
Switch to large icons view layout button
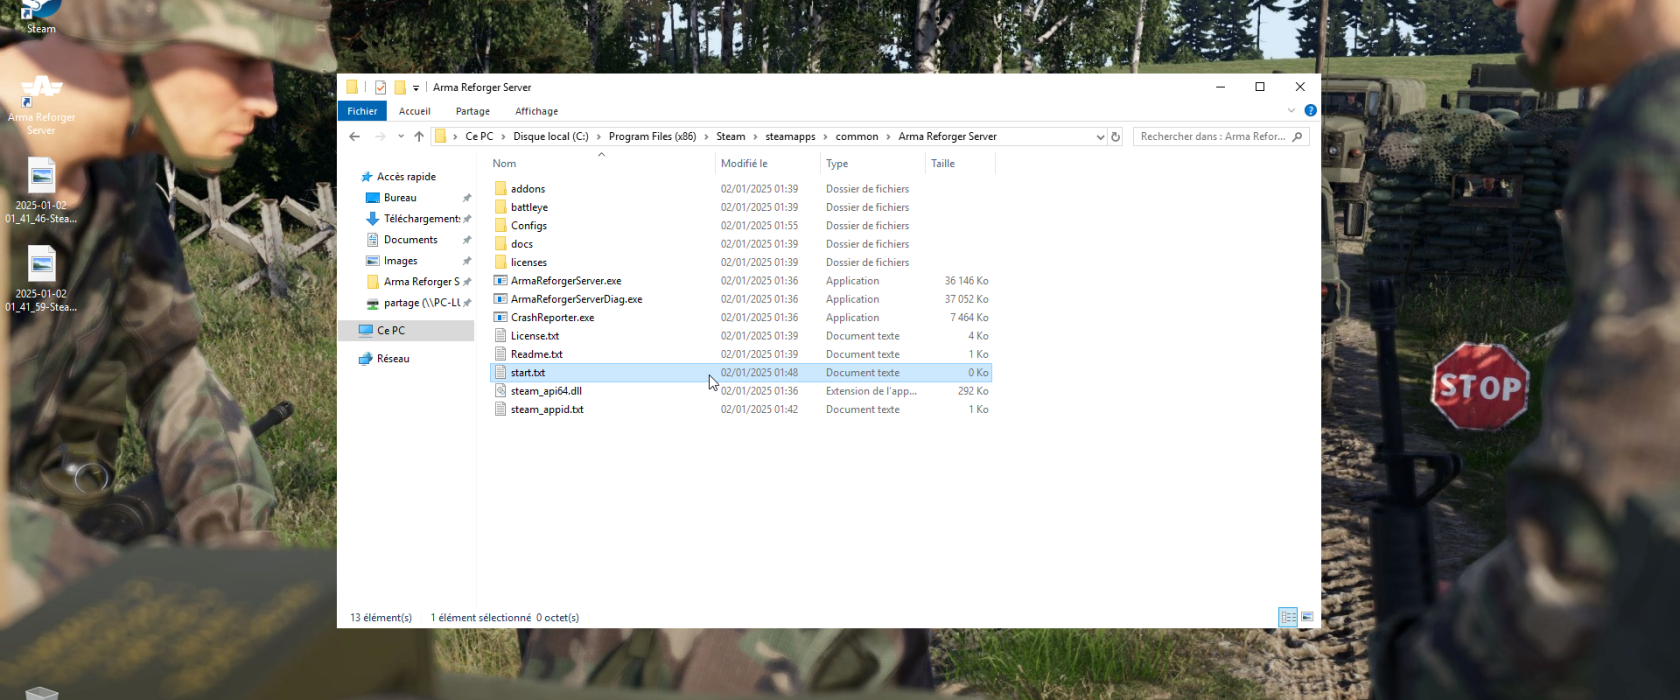pos(1307,617)
